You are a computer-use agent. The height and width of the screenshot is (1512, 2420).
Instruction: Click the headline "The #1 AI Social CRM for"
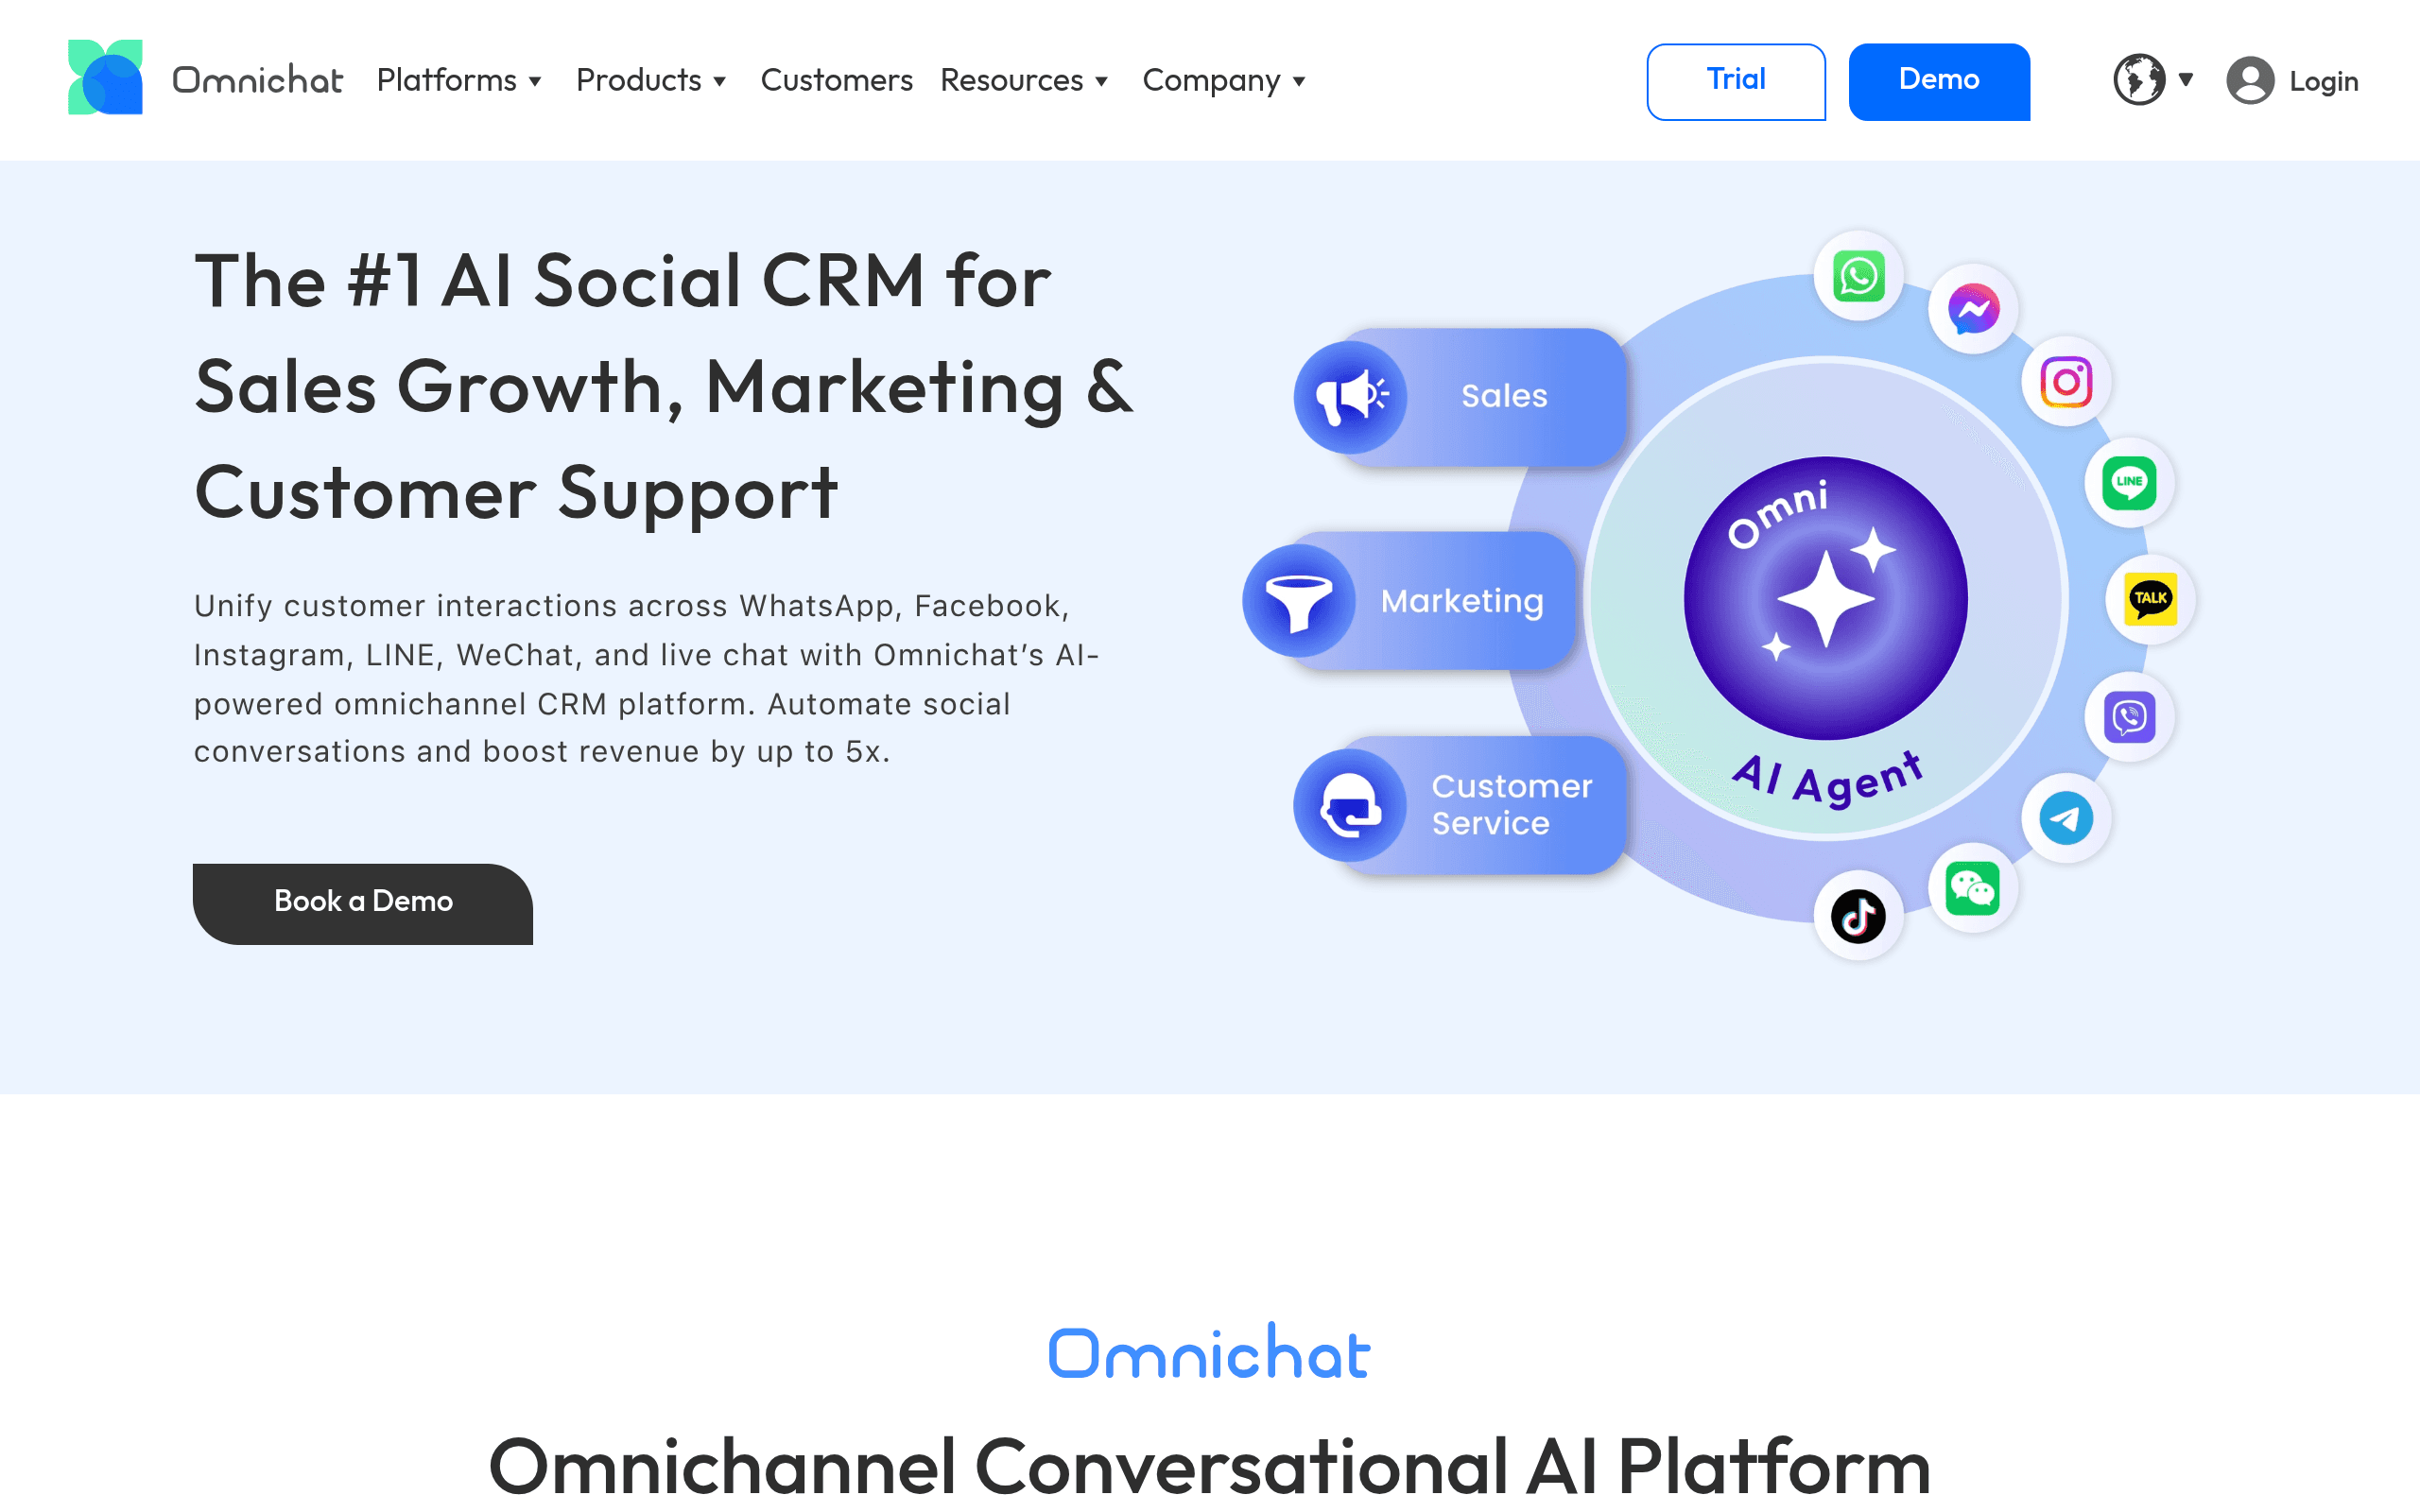[x=622, y=281]
